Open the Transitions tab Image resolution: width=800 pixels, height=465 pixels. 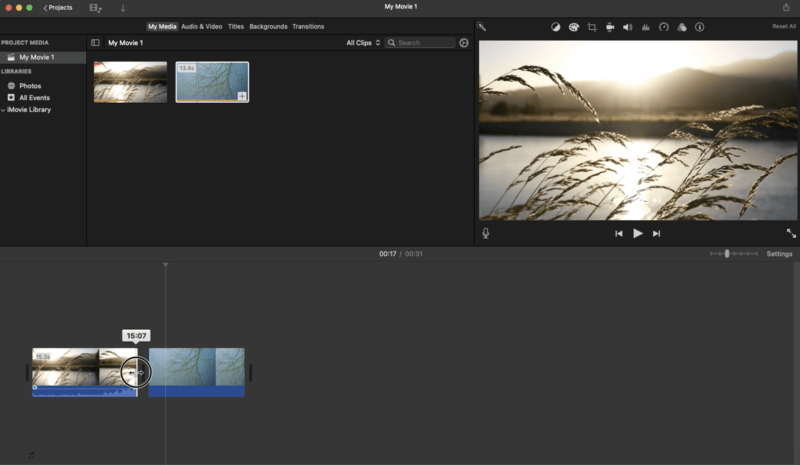click(308, 27)
